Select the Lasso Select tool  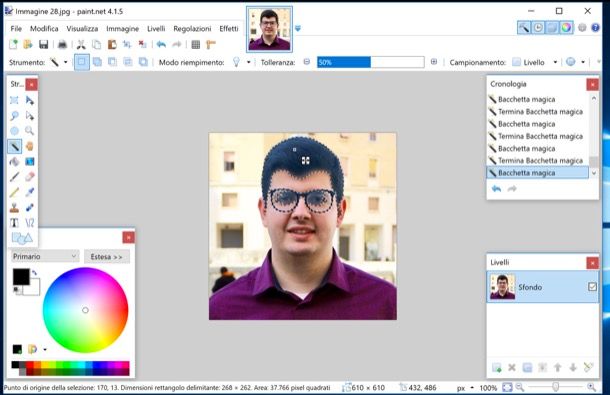[x=14, y=116]
